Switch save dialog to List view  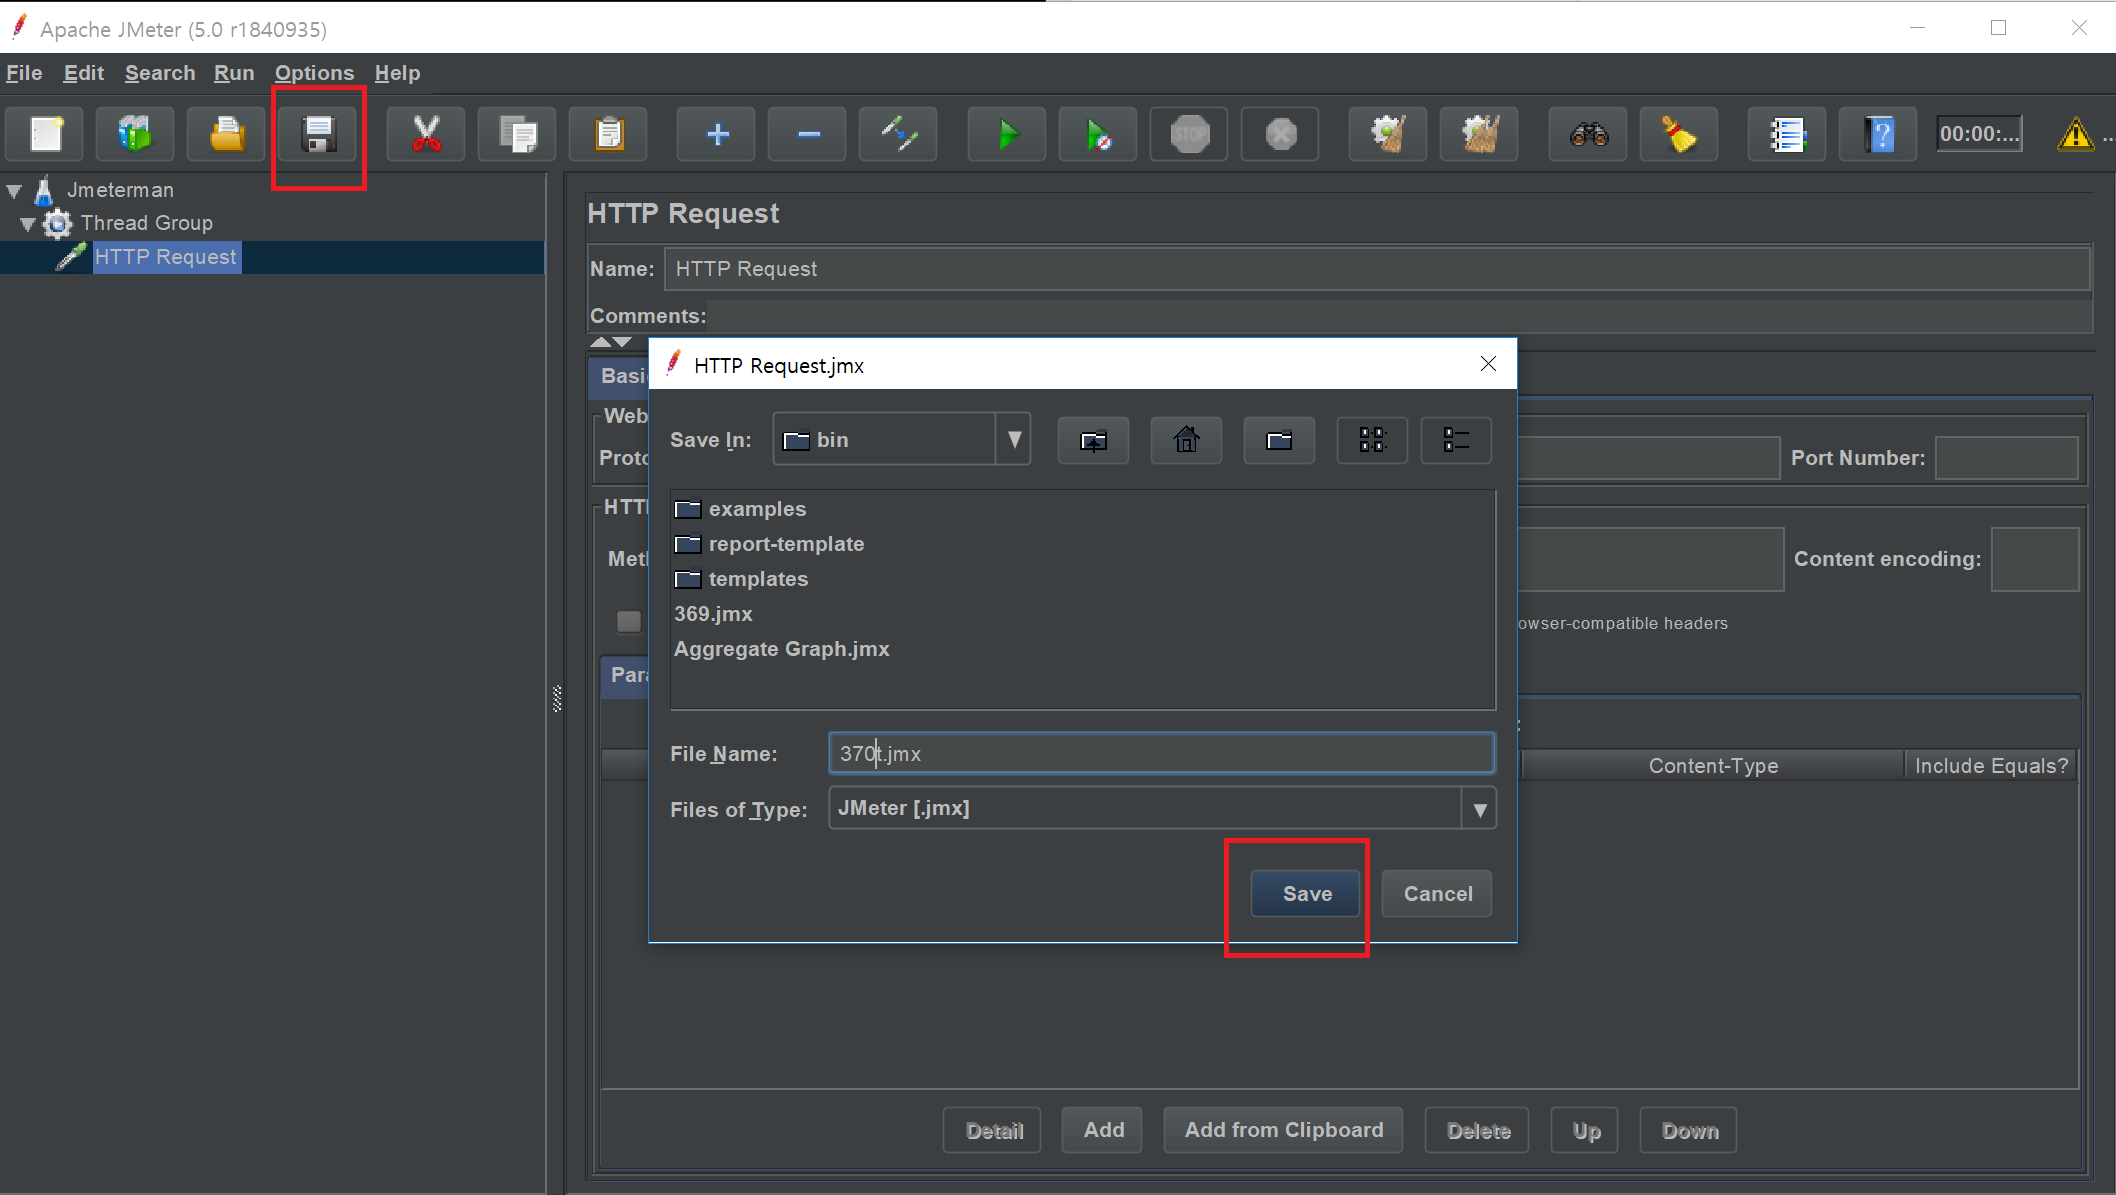point(1372,440)
